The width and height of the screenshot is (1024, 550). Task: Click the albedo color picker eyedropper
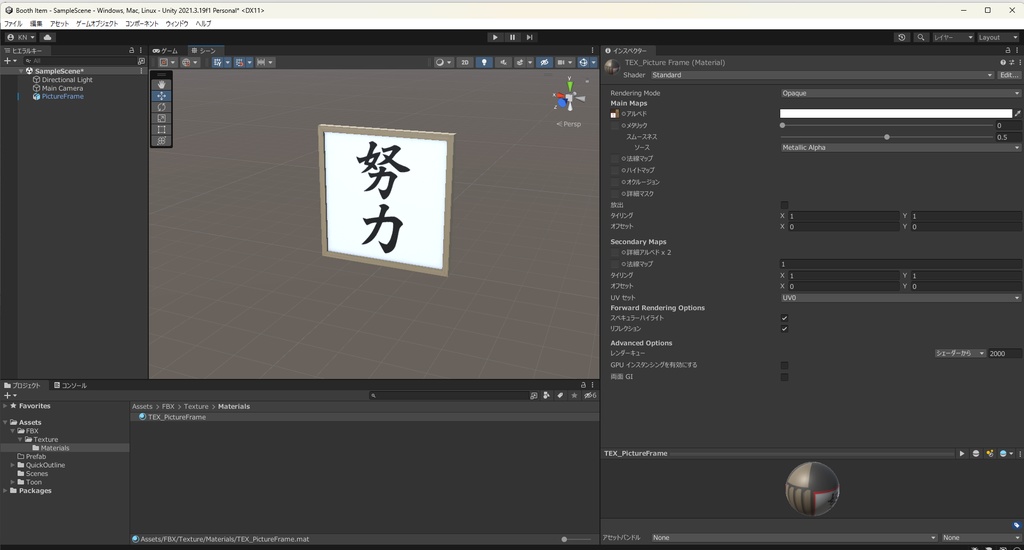point(1017,114)
